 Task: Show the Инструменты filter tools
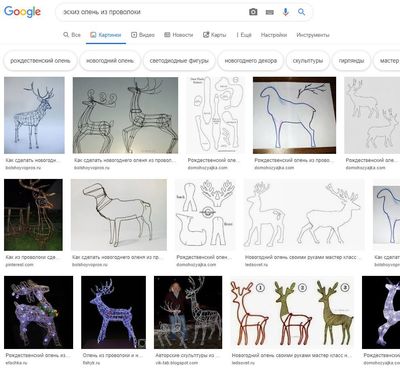click(313, 35)
